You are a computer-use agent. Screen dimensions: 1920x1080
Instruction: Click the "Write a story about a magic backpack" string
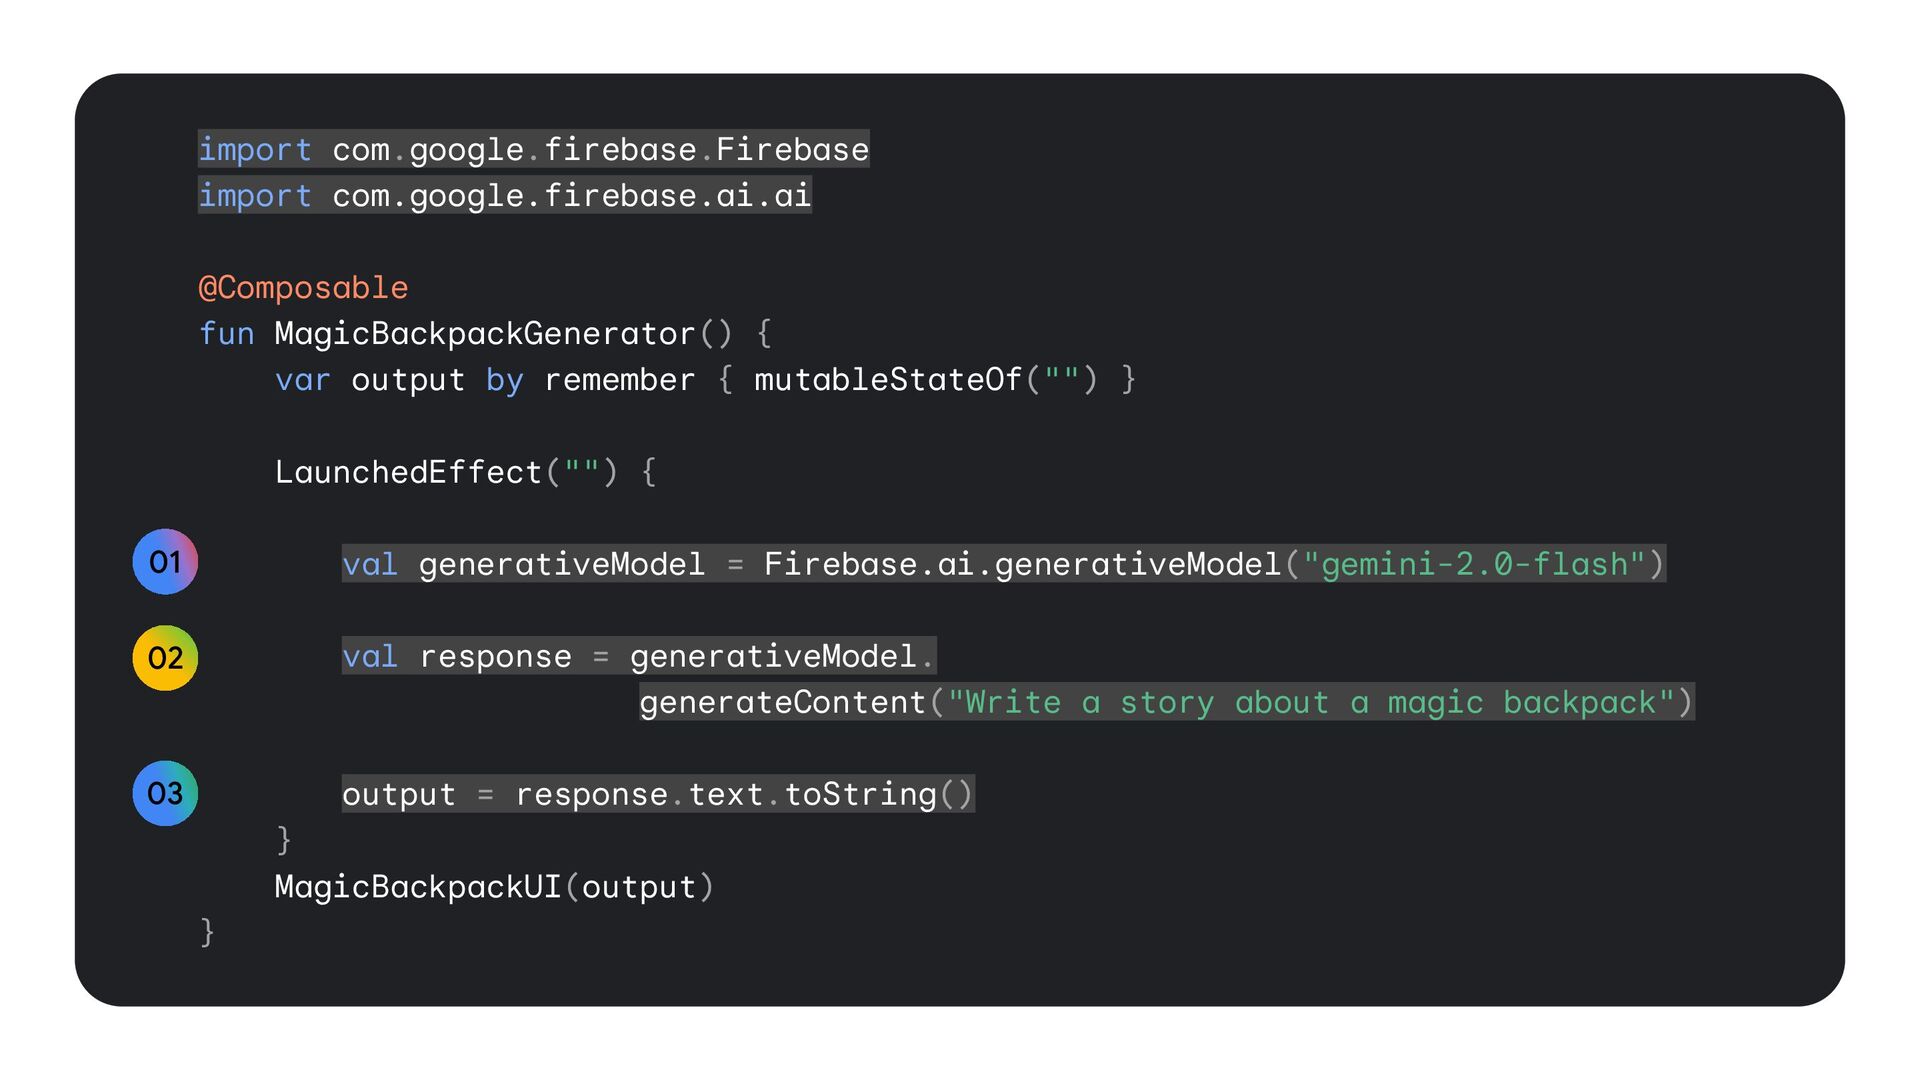(1311, 702)
